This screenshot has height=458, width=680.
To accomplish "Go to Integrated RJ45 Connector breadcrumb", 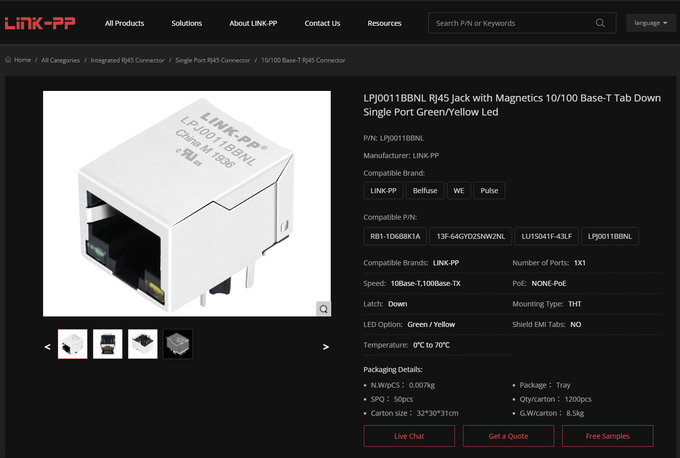I will click(128, 60).
